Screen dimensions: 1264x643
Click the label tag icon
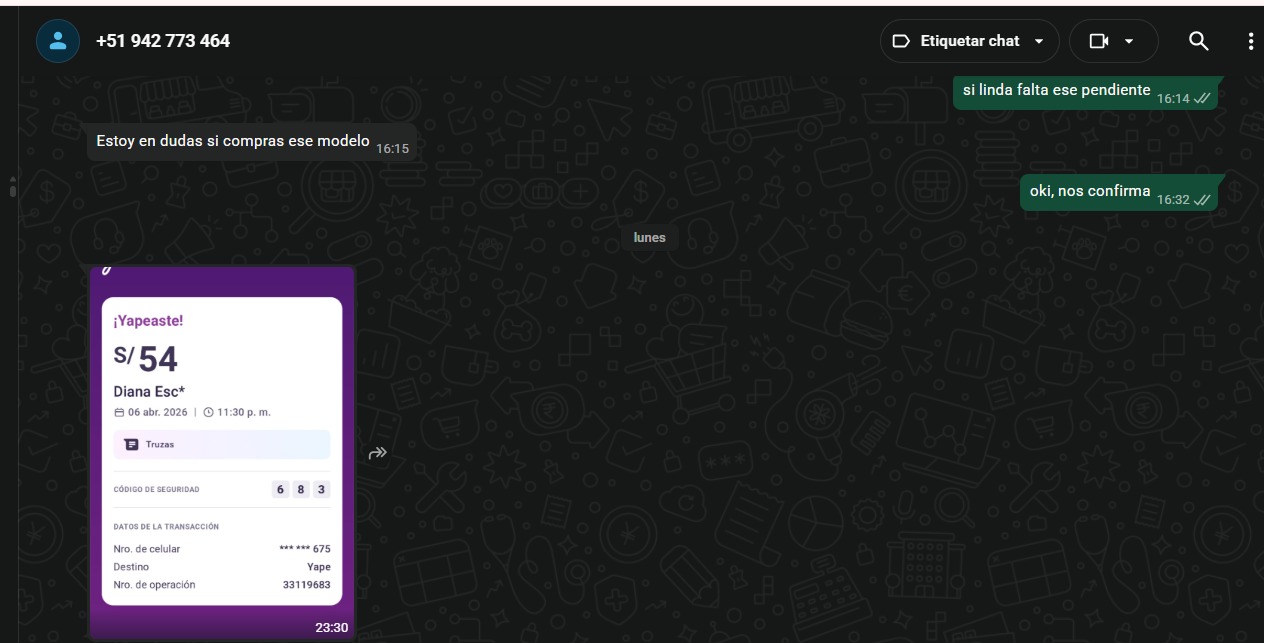[900, 41]
